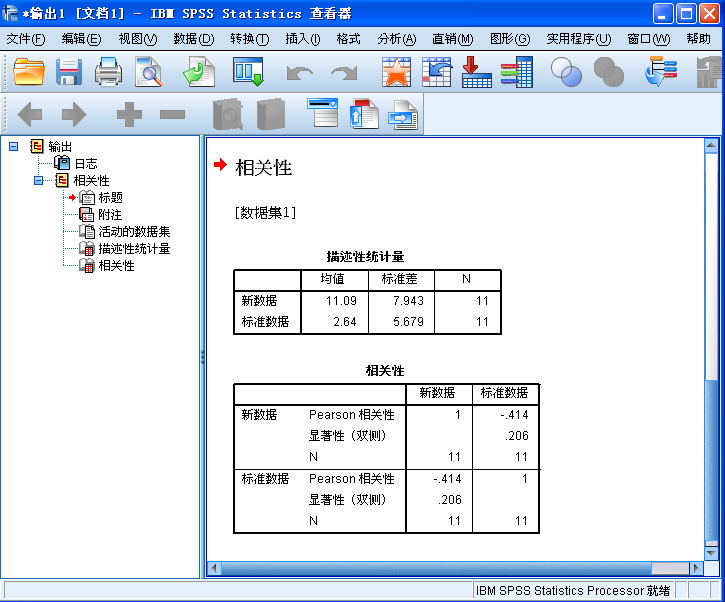Image resolution: width=725 pixels, height=602 pixels.
Task: Print the output with printer icon
Action: coord(109,72)
